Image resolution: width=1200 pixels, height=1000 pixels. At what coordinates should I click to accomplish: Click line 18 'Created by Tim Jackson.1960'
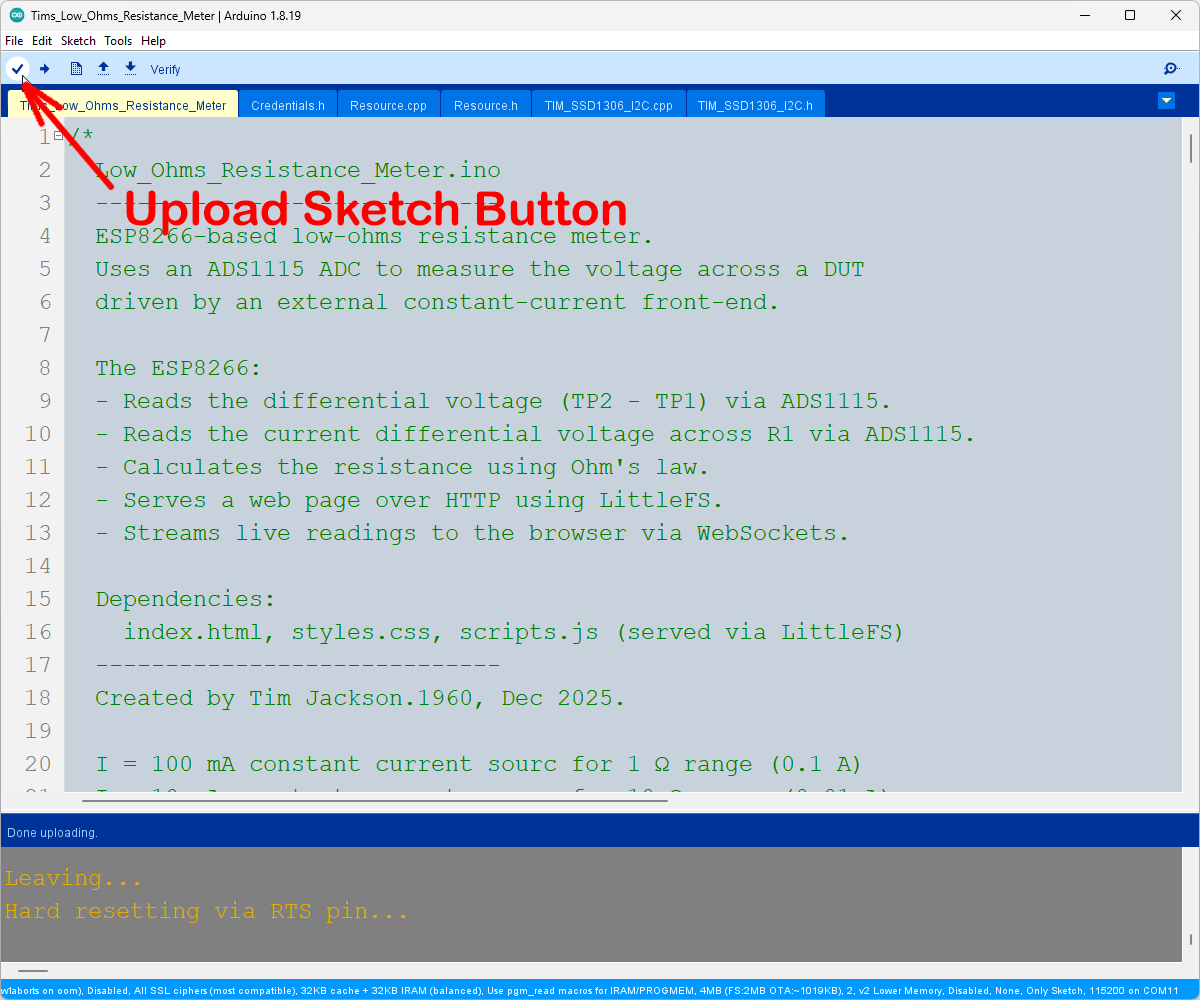284,698
